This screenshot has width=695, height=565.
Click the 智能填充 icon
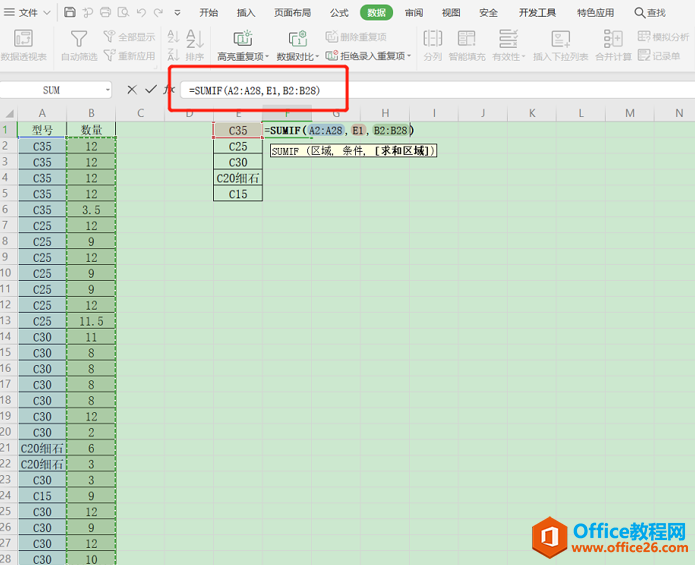pyautogui.click(x=467, y=39)
